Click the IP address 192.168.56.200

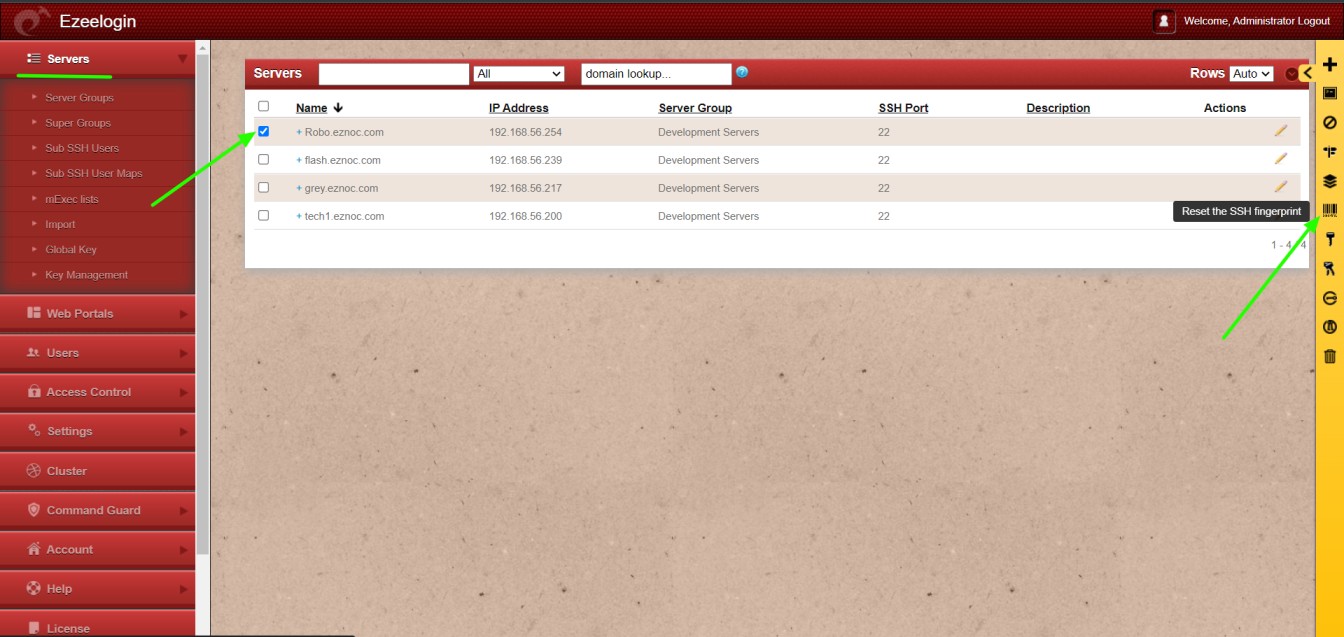pyautogui.click(x=525, y=216)
